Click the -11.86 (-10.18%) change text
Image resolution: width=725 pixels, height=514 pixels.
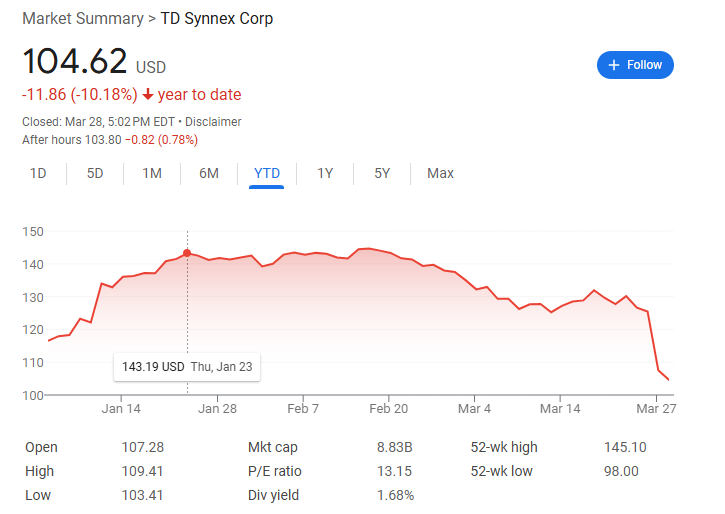(x=80, y=94)
